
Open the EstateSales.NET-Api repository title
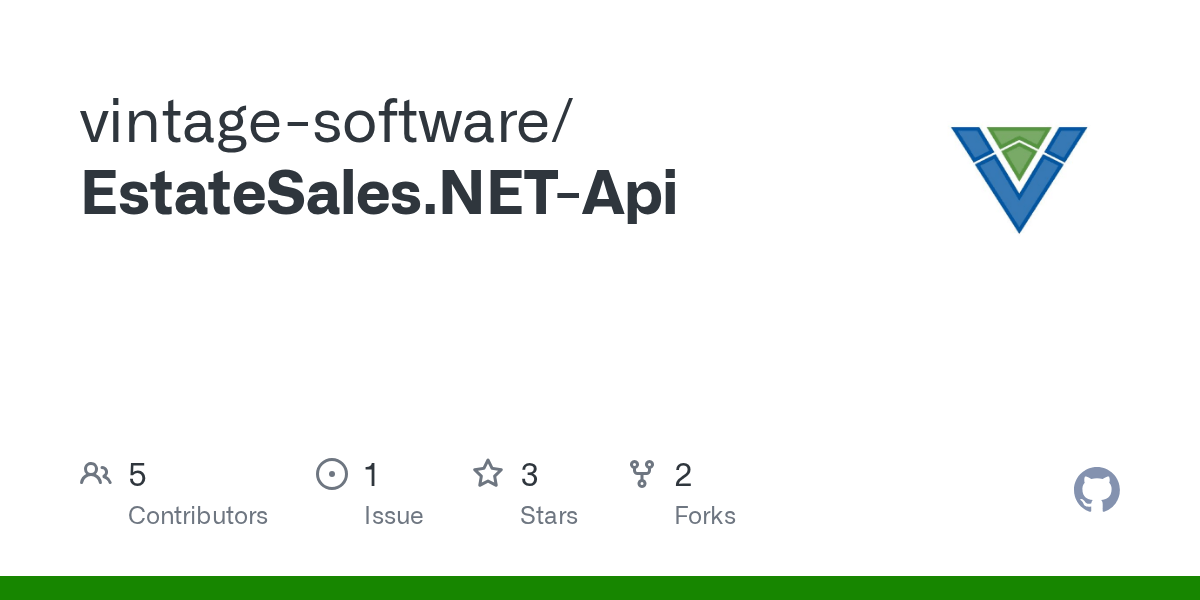point(379,193)
